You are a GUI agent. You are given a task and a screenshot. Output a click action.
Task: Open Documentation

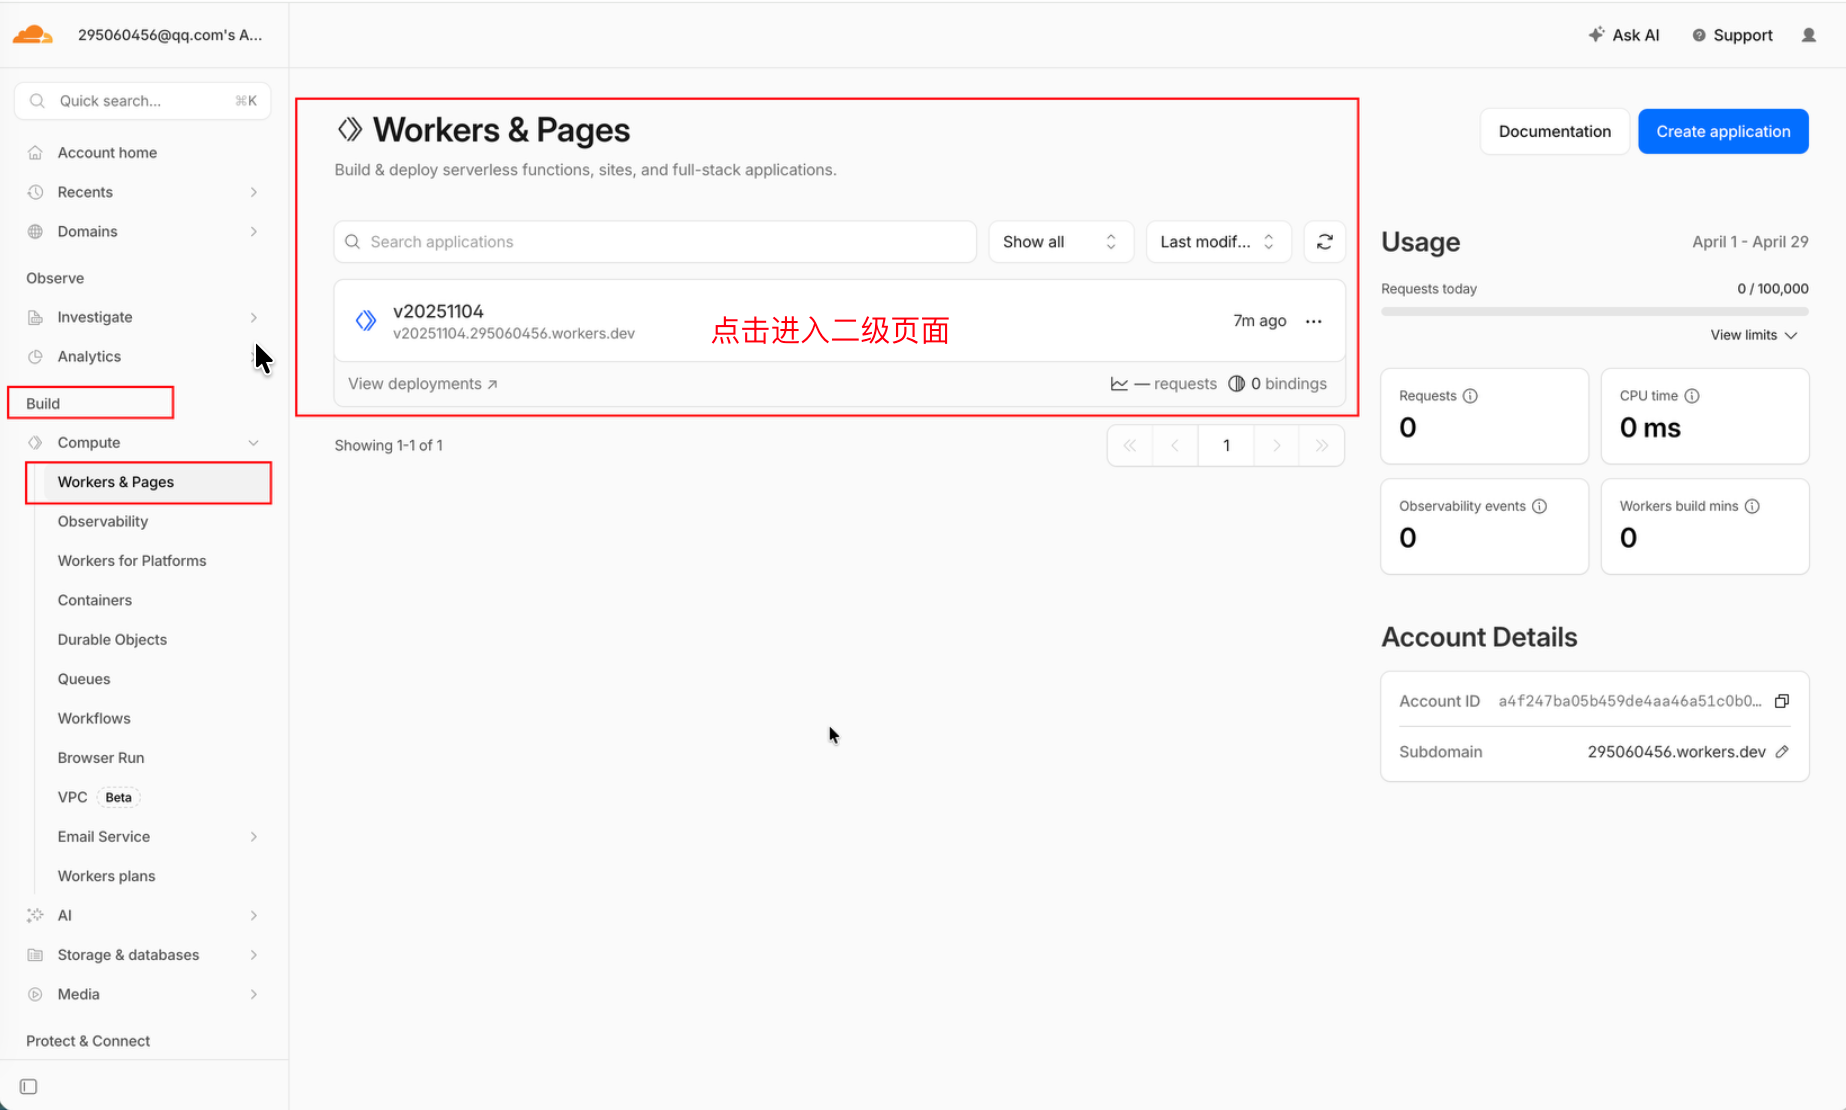(x=1554, y=131)
